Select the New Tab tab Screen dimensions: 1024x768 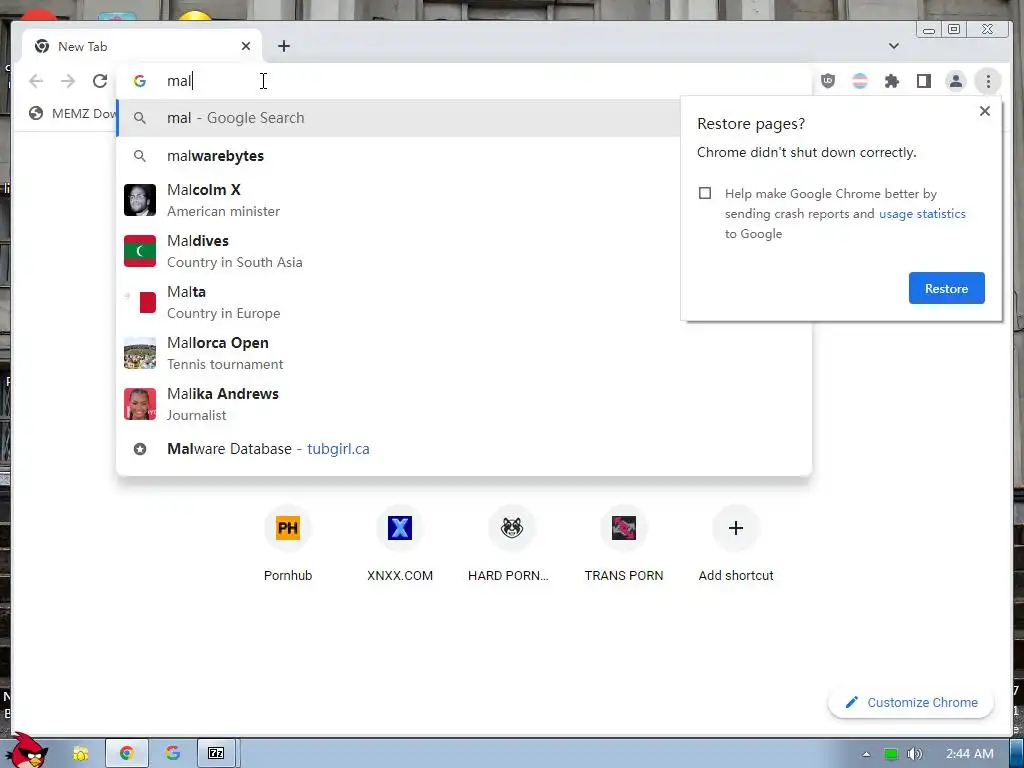point(142,46)
